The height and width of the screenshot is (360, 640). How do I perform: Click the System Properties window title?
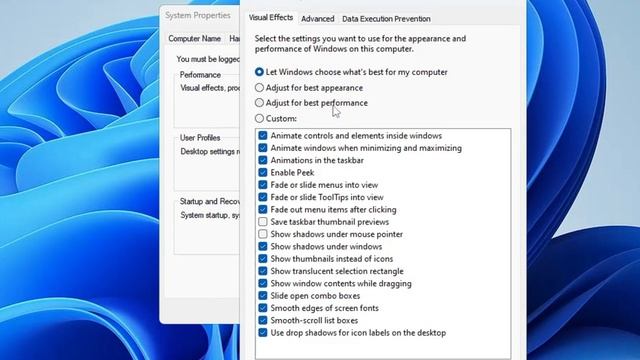point(198,16)
